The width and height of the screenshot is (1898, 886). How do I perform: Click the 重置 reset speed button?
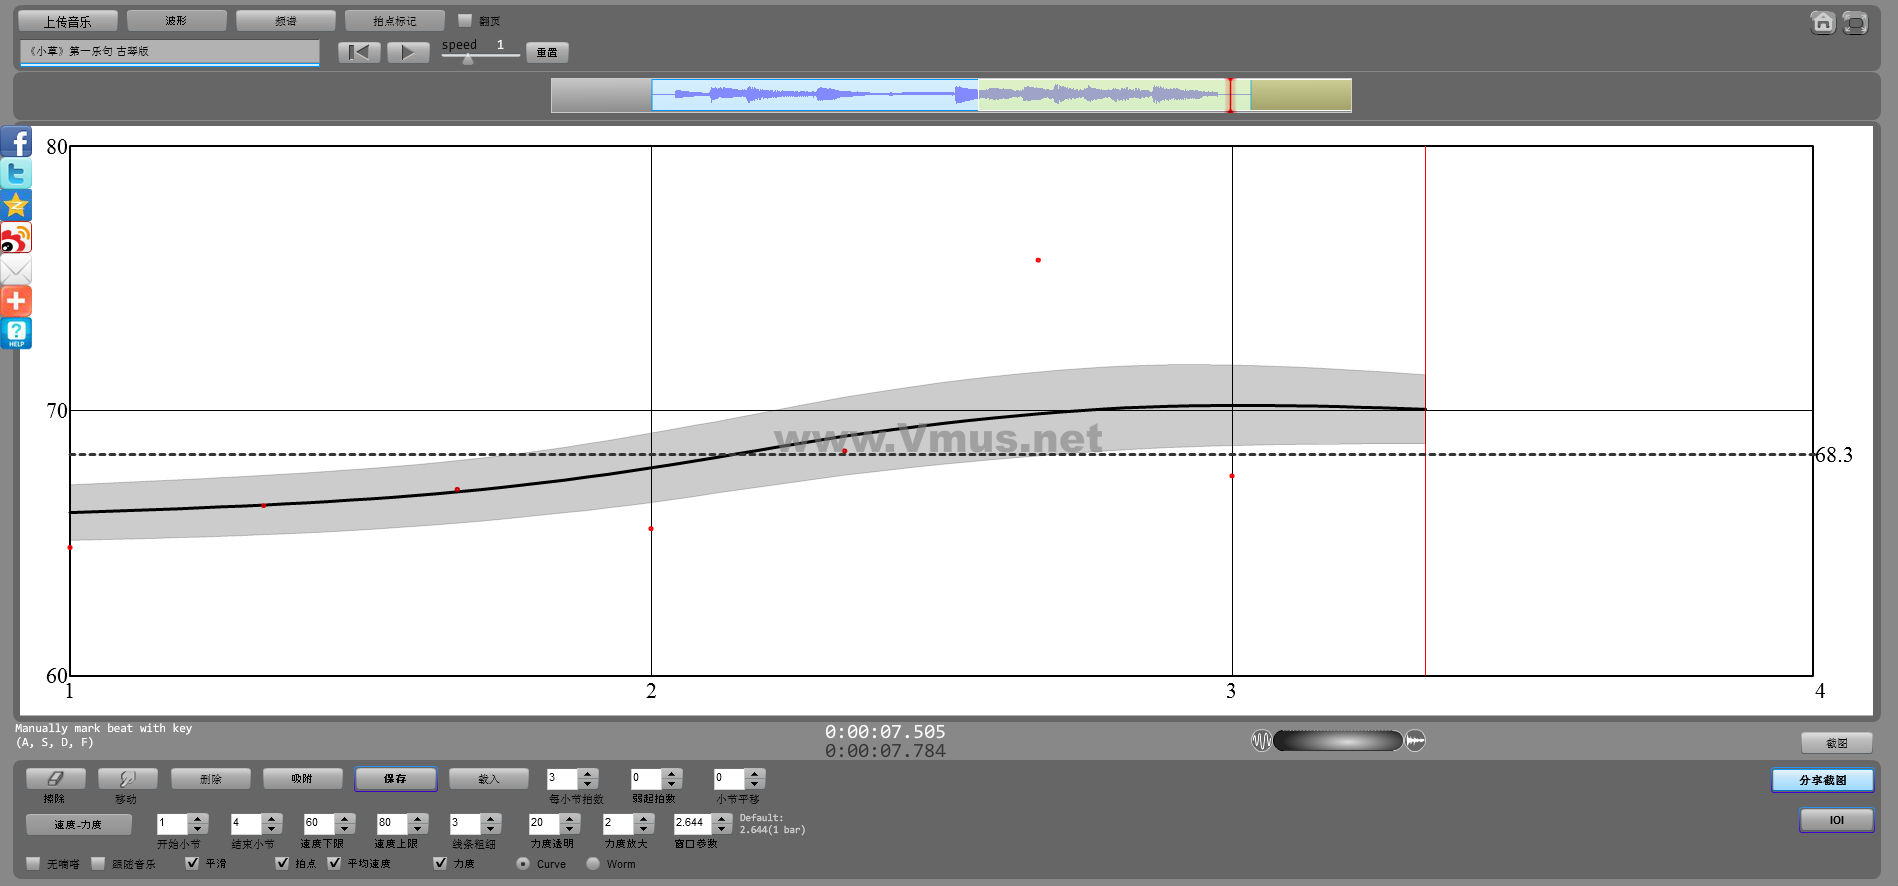click(x=547, y=52)
